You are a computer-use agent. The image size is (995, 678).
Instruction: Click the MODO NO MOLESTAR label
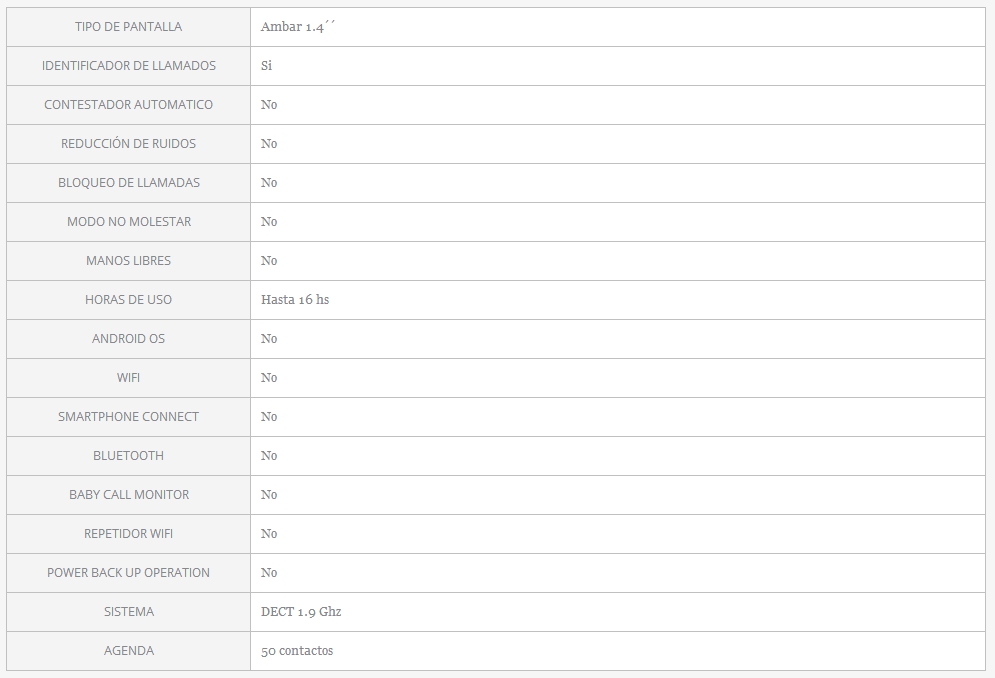(x=128, y=222)
